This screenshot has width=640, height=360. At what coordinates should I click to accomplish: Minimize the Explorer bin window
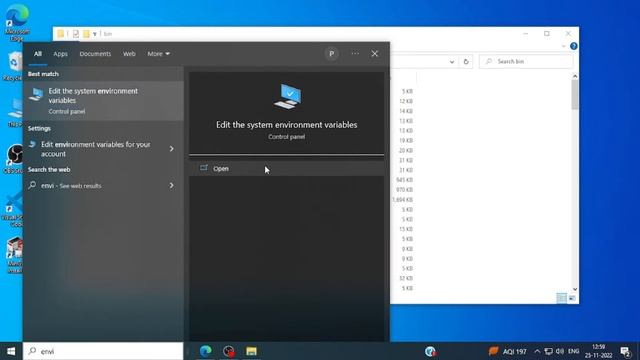[x=525, y=33]
